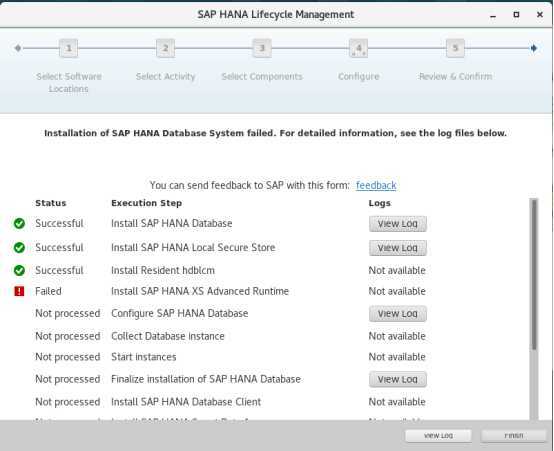Click the Execution Step column header
Viewport: 554px width, 451px height.
(x=146, y=203)
